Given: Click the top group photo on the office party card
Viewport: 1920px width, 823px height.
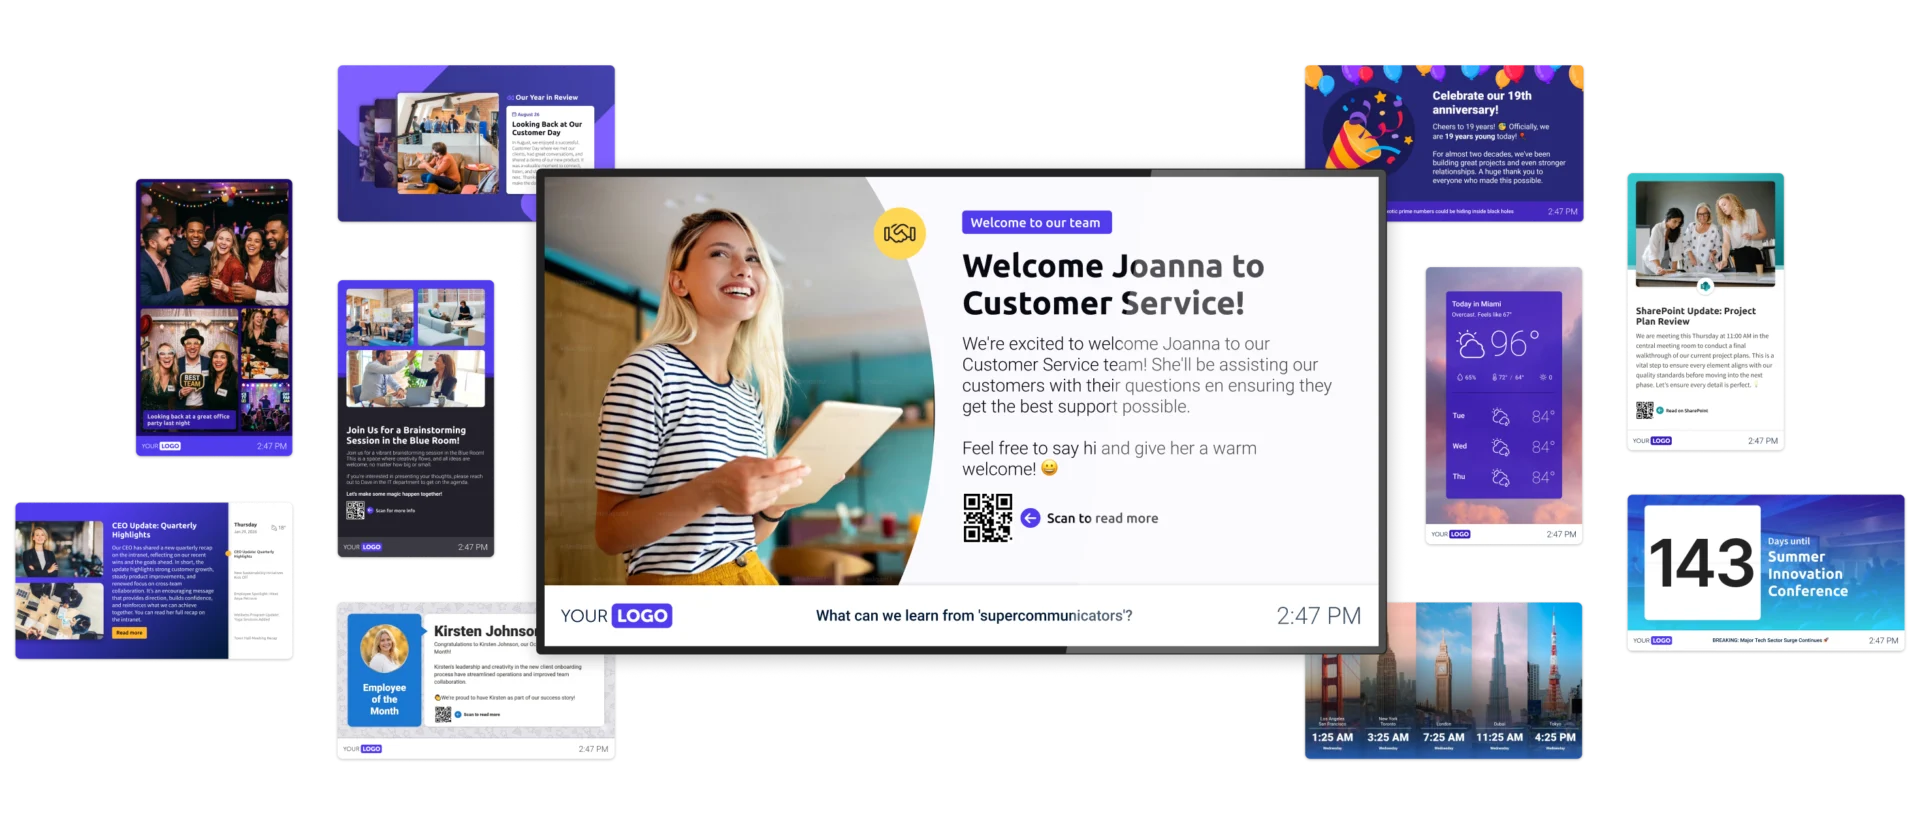Looking at the screenshot, I should click(x=214, y=244).
